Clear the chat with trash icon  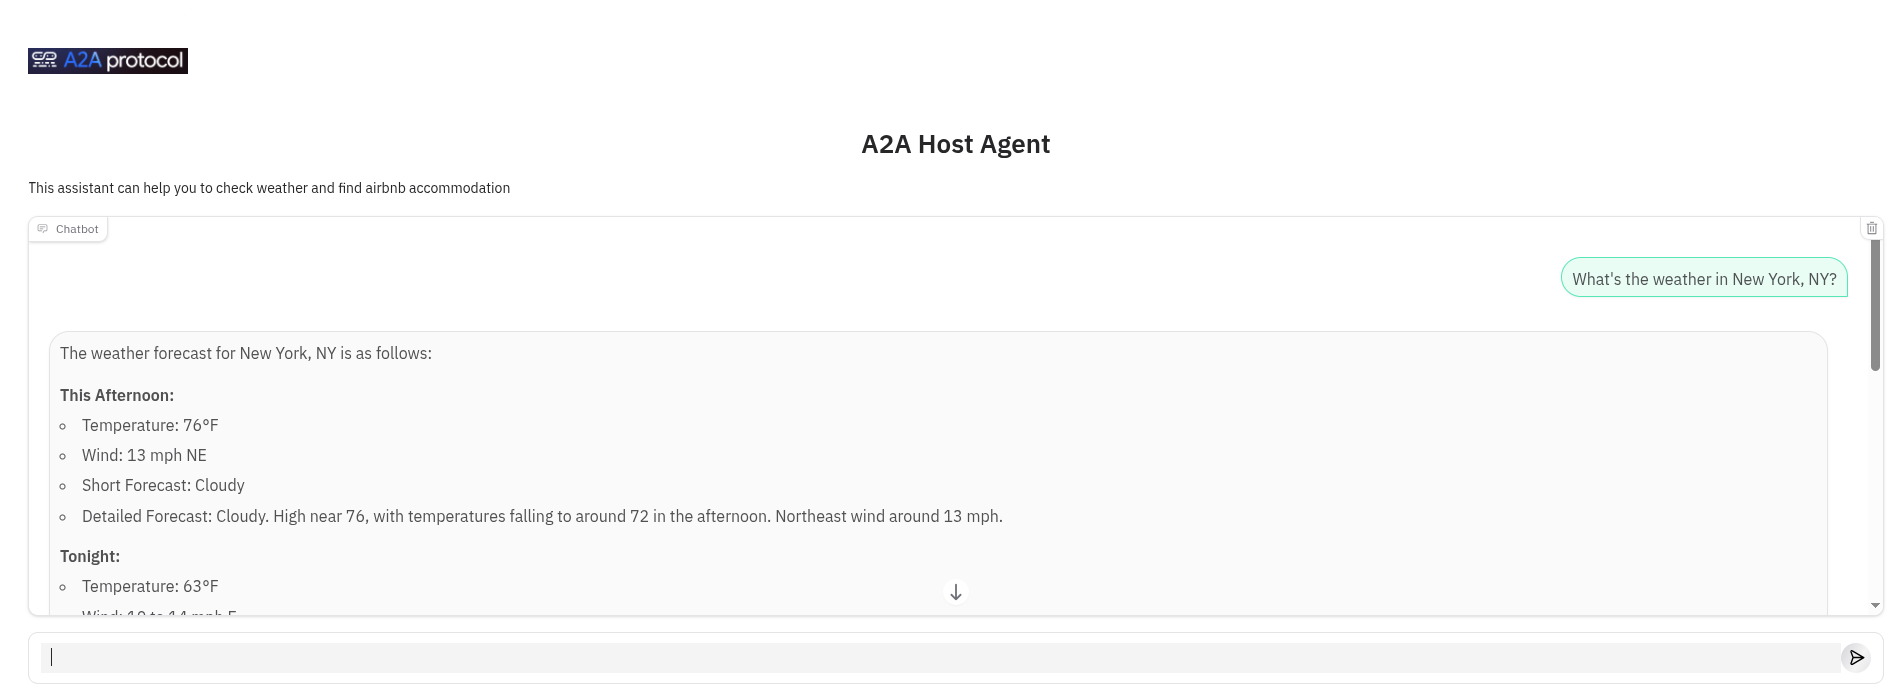tap(1872, 228)
